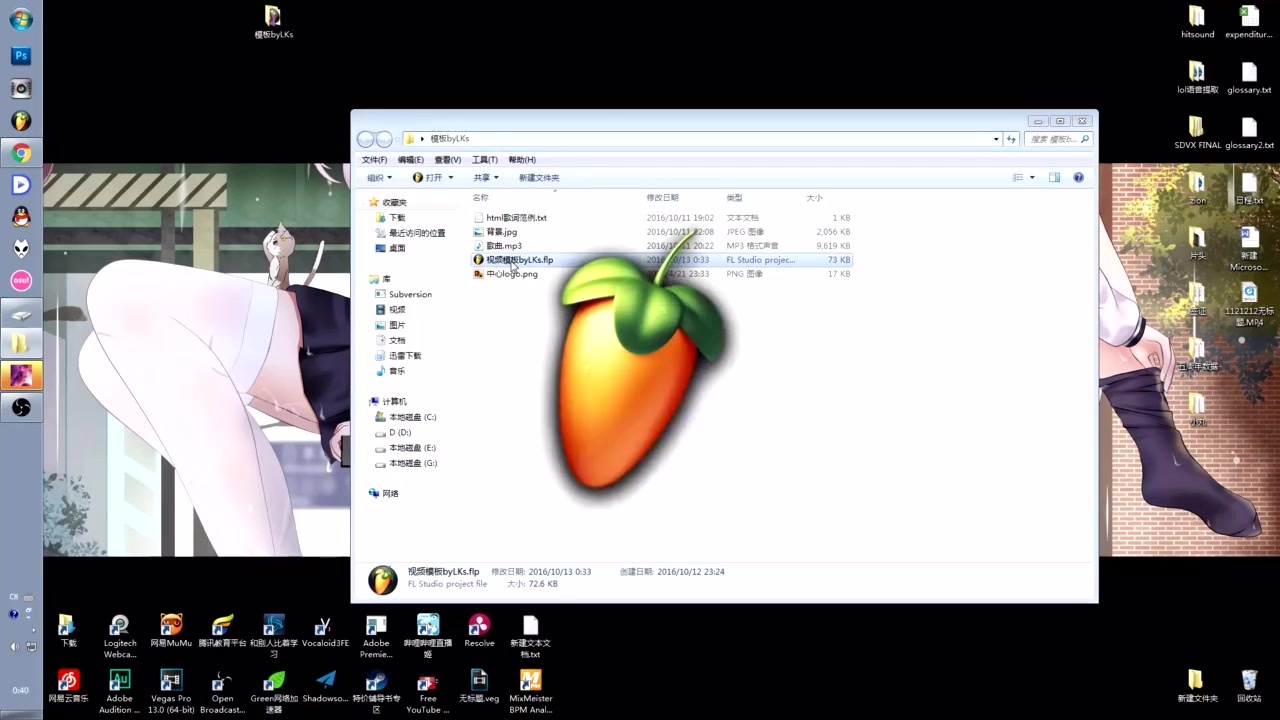This screenshot has height=720, width=1280.
Task: Open 工具(T) menu
Action: coord(484,160)
